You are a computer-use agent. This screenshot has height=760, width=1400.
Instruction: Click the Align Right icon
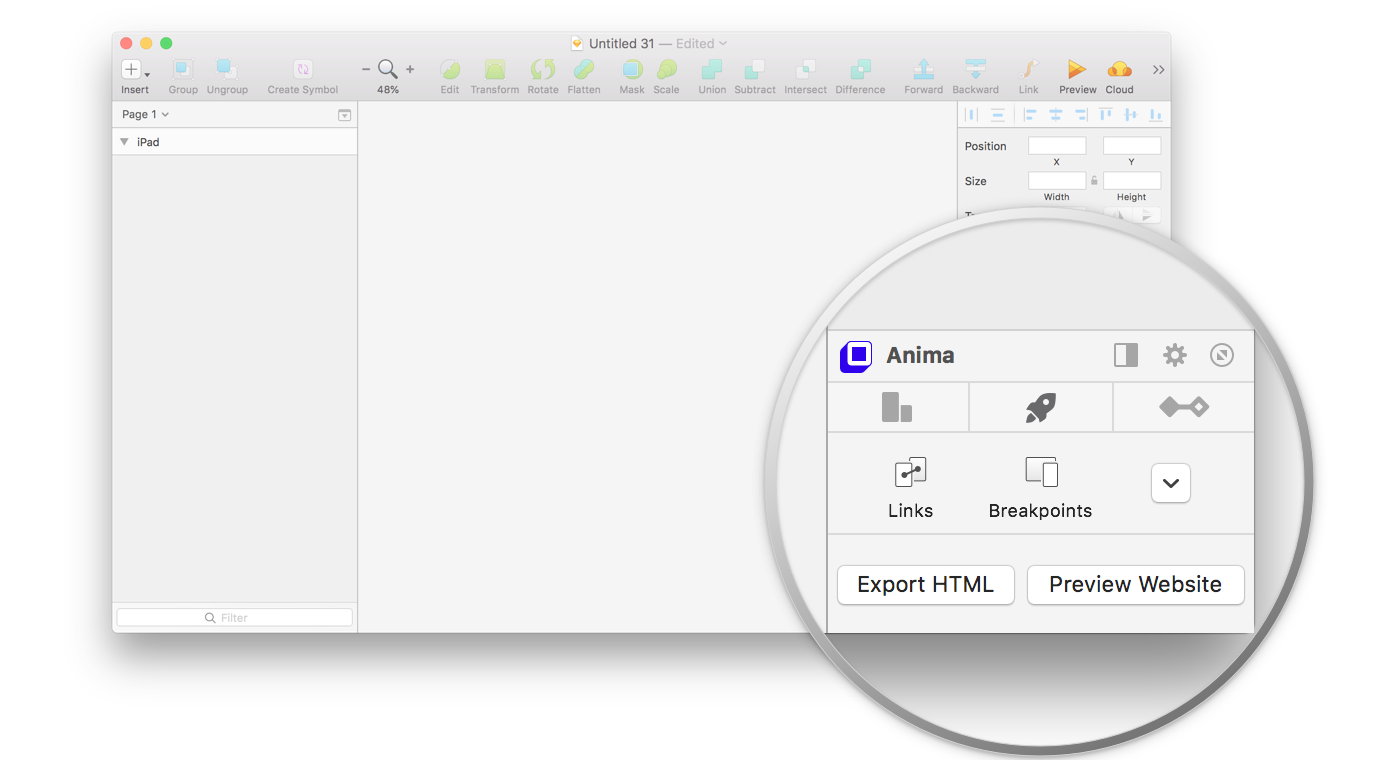tap(1080, 115)
